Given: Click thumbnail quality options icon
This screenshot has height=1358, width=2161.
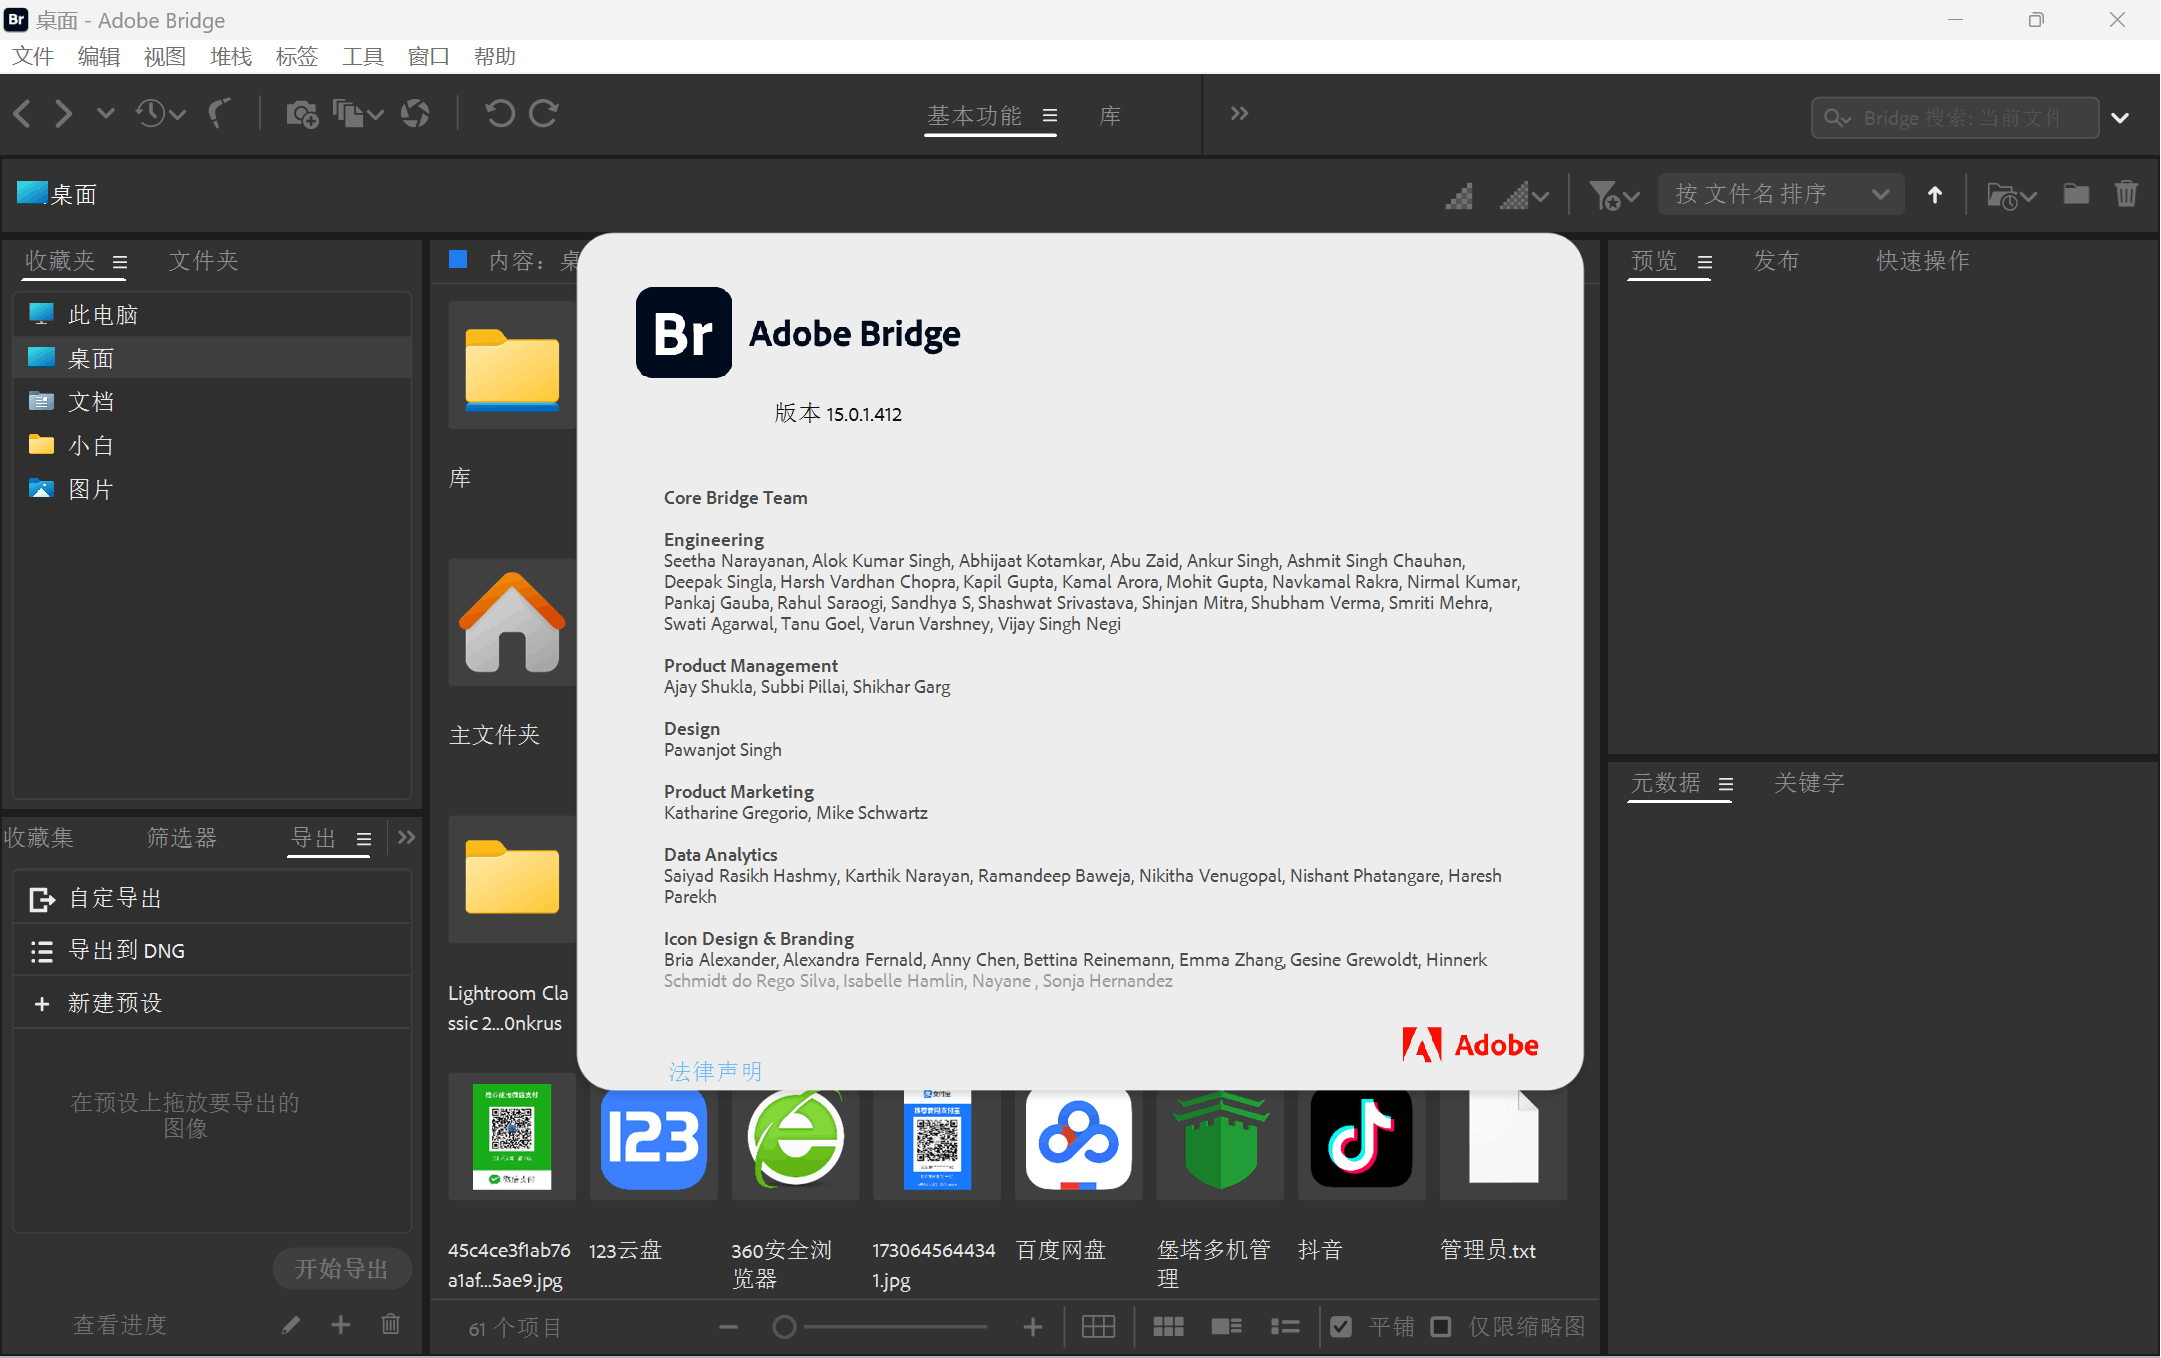Looking at the screenshot, I should pyautogui.click(x=1460, y=195).
